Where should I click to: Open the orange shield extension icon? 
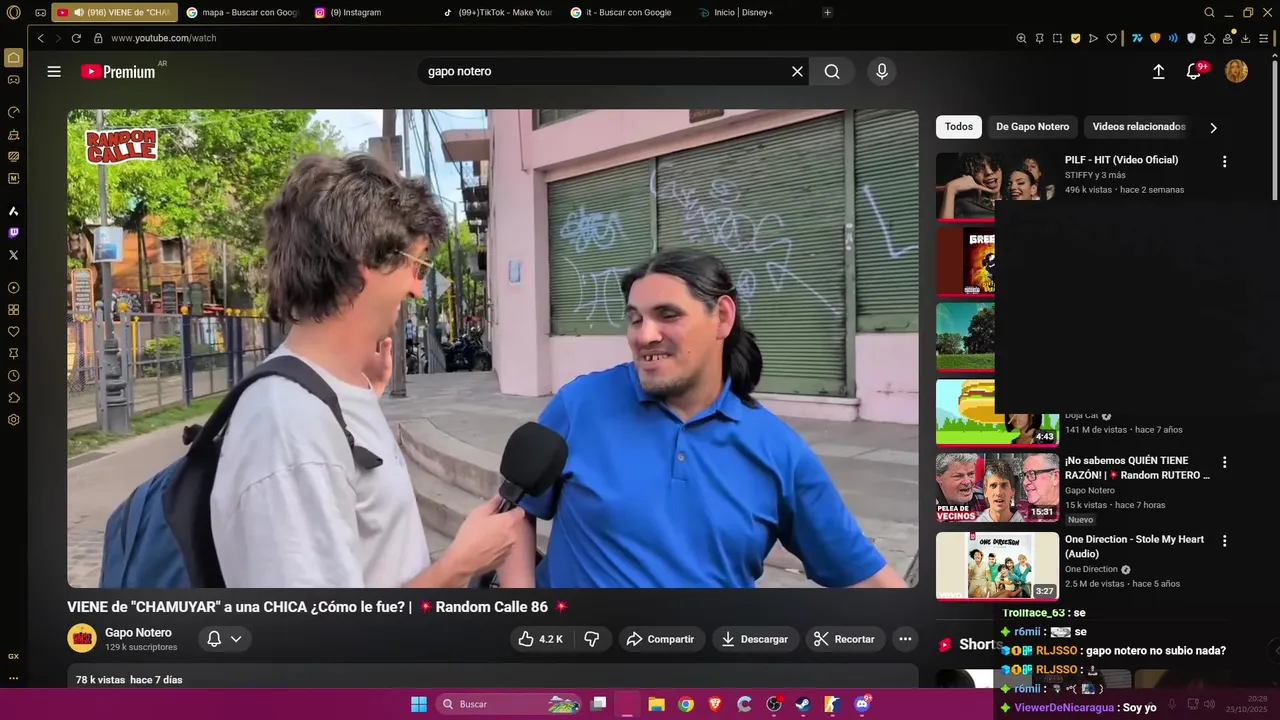1155,38
